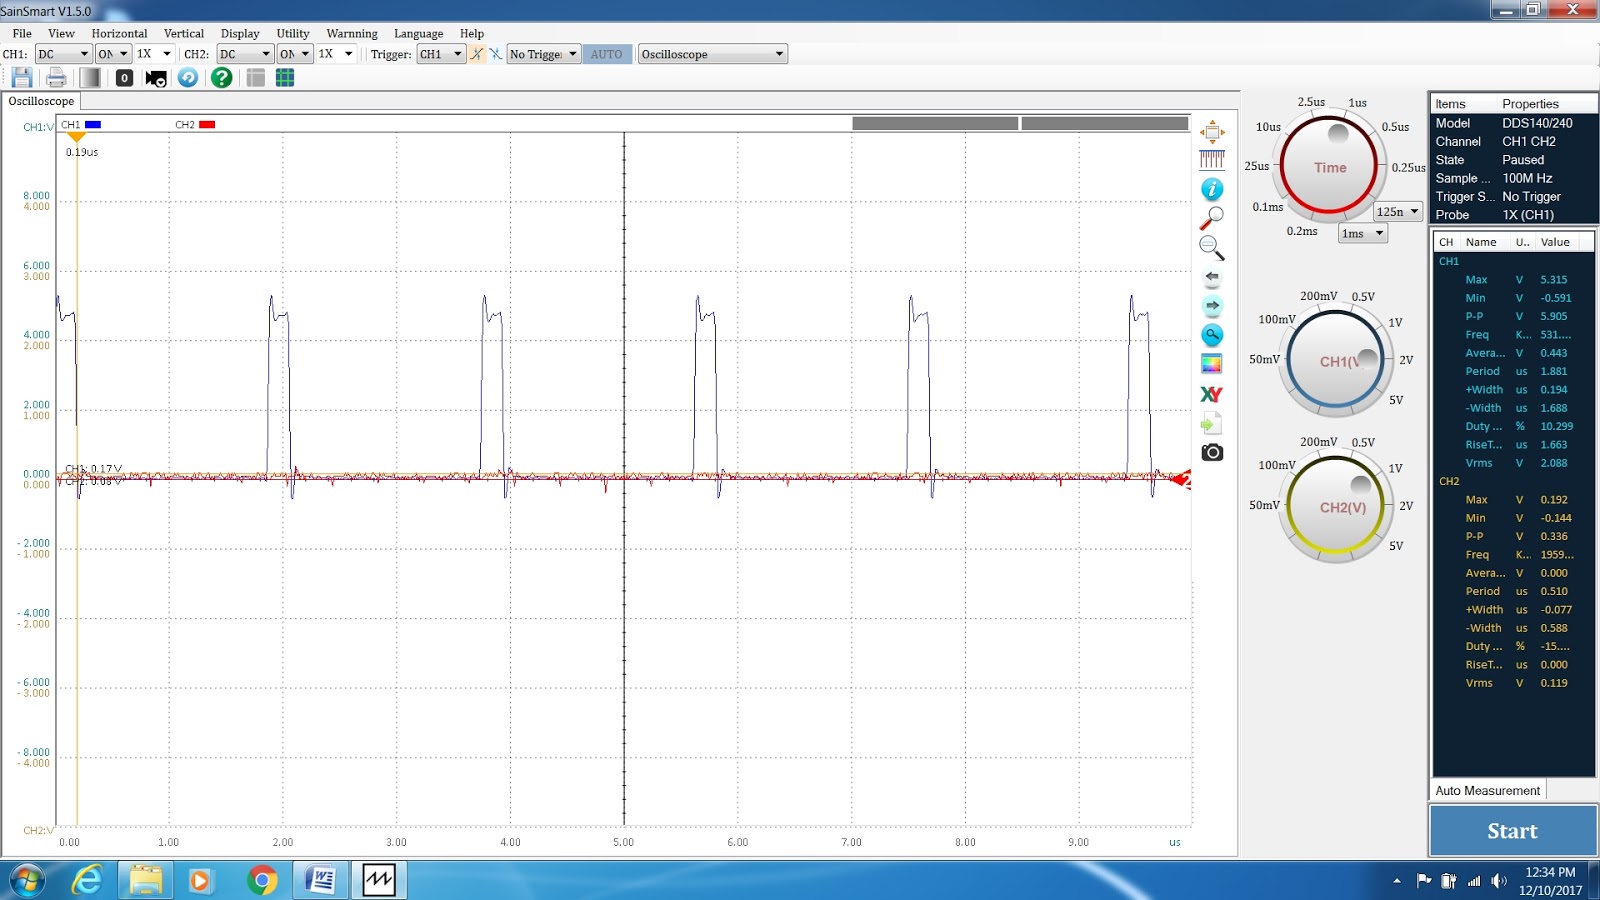Screen dimensions: 1600x900
Task: Click the video recorder icon
Action: point(156,78)
